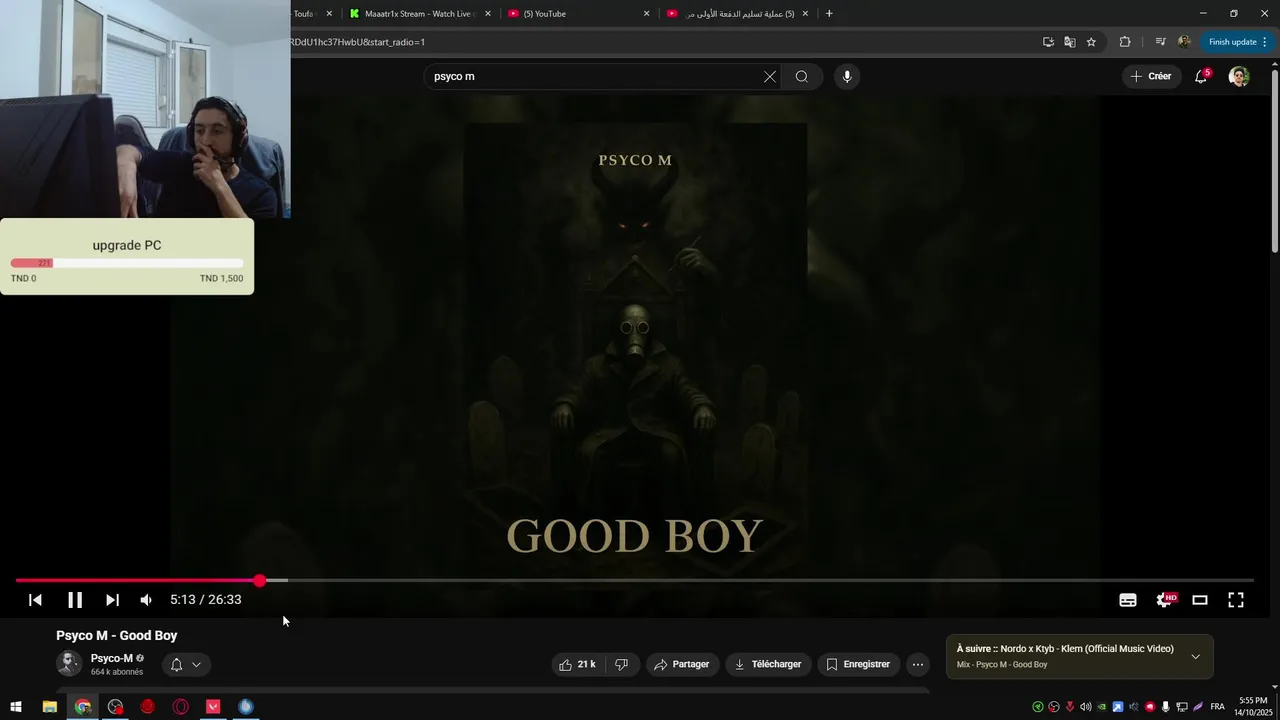This screenshot has width=1280, height=720.
Task: Open Chrome translate page icon
Action: [1070, 42]
